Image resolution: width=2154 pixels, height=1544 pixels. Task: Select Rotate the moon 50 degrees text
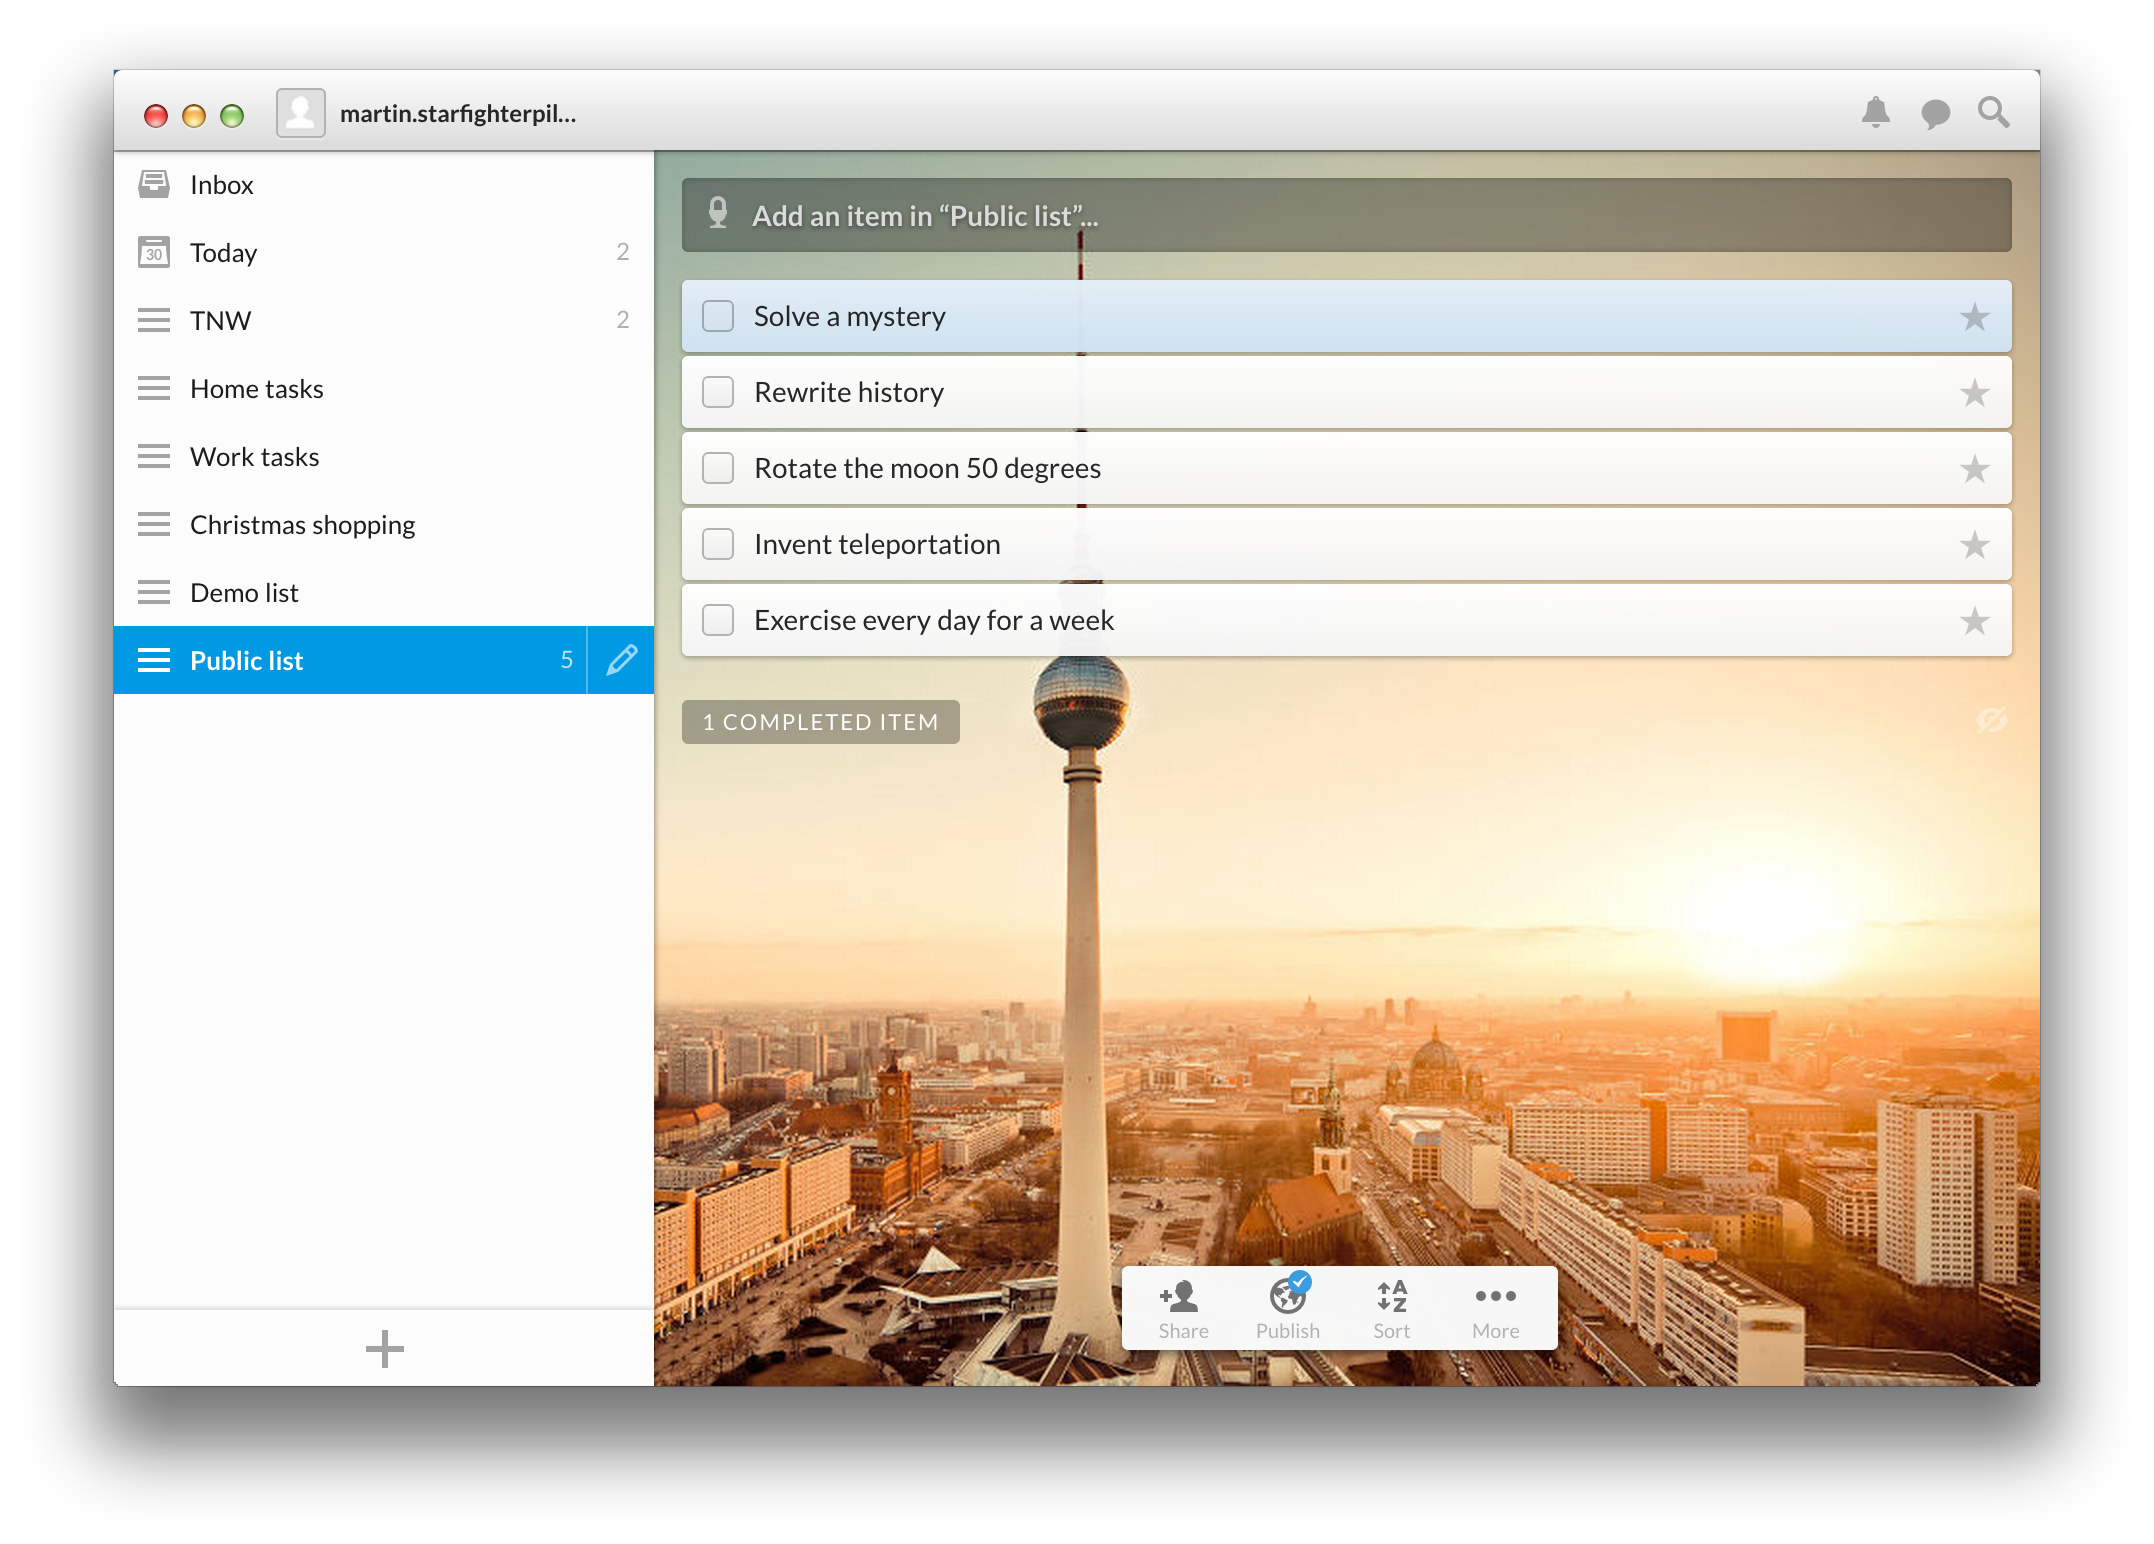pos(927,469)
